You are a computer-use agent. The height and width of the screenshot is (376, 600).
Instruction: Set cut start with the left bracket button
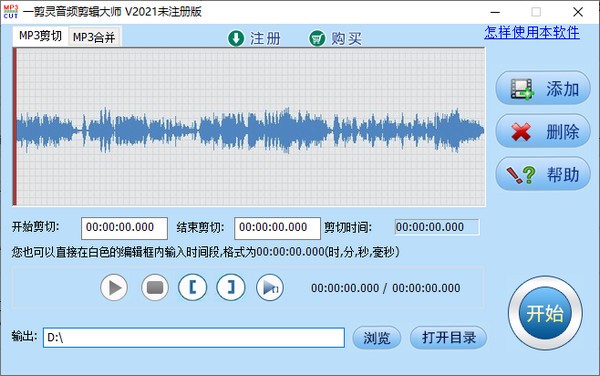[x=192, y=287]
